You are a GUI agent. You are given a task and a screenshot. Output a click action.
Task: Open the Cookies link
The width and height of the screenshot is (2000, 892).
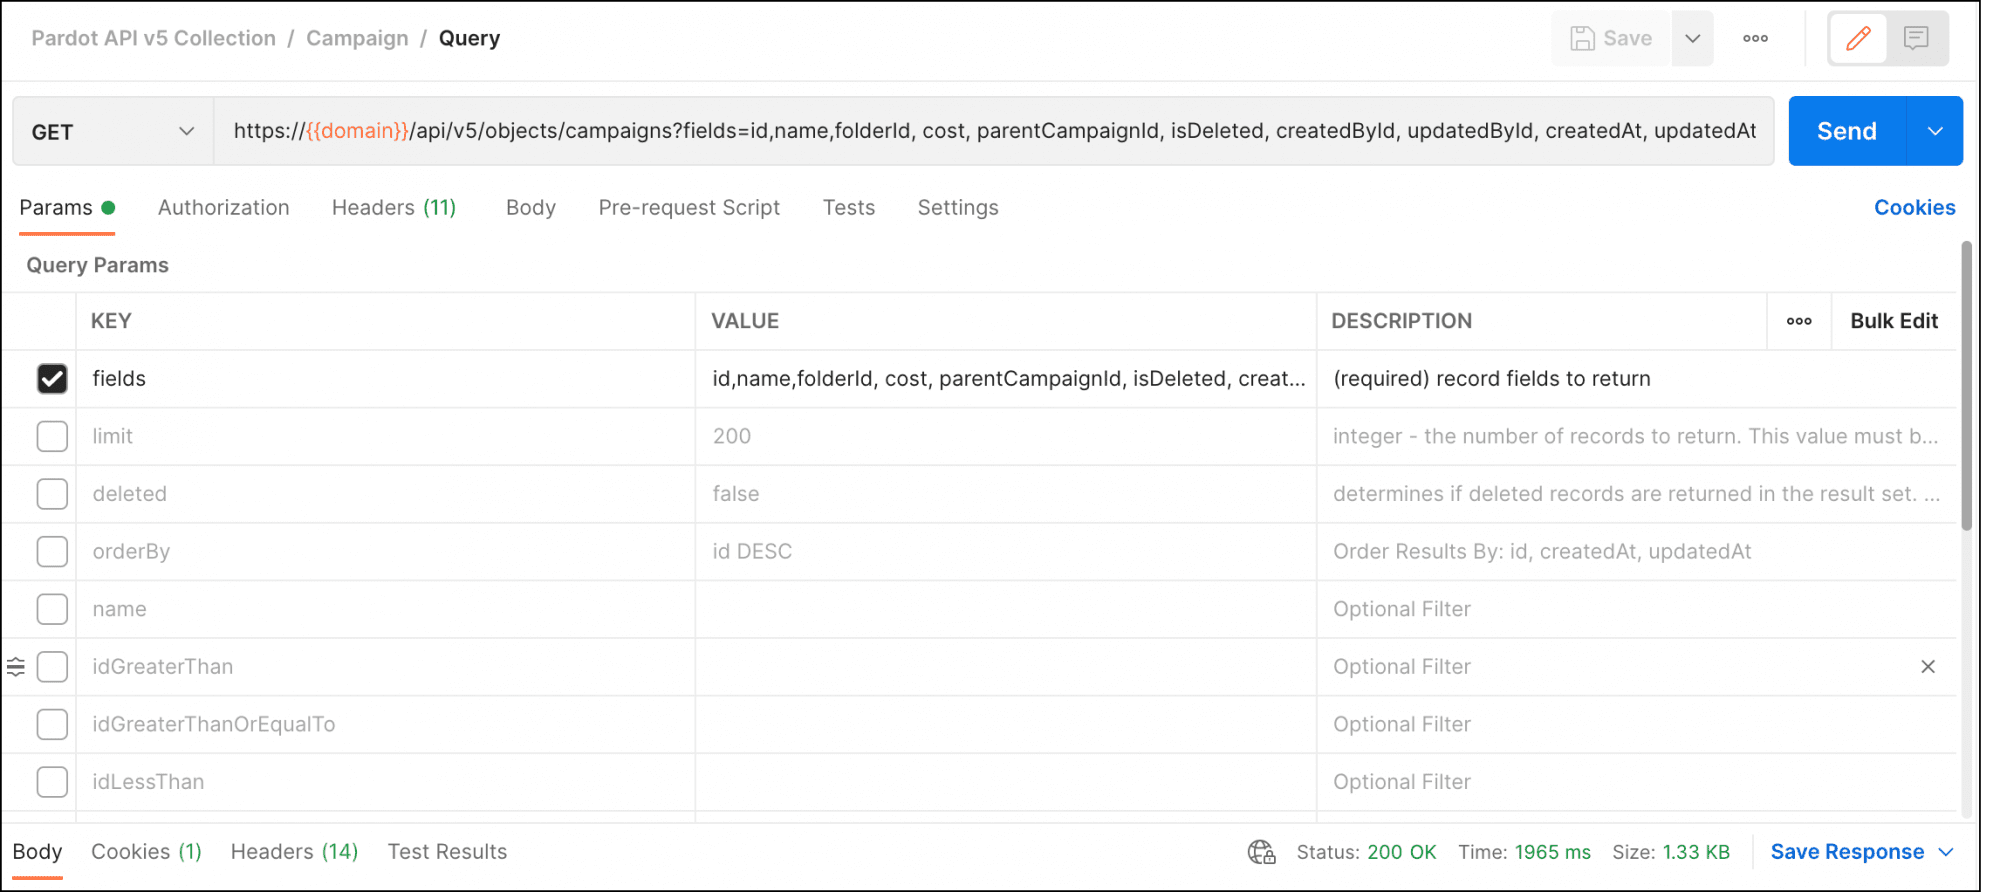[x=1914, y=208]
